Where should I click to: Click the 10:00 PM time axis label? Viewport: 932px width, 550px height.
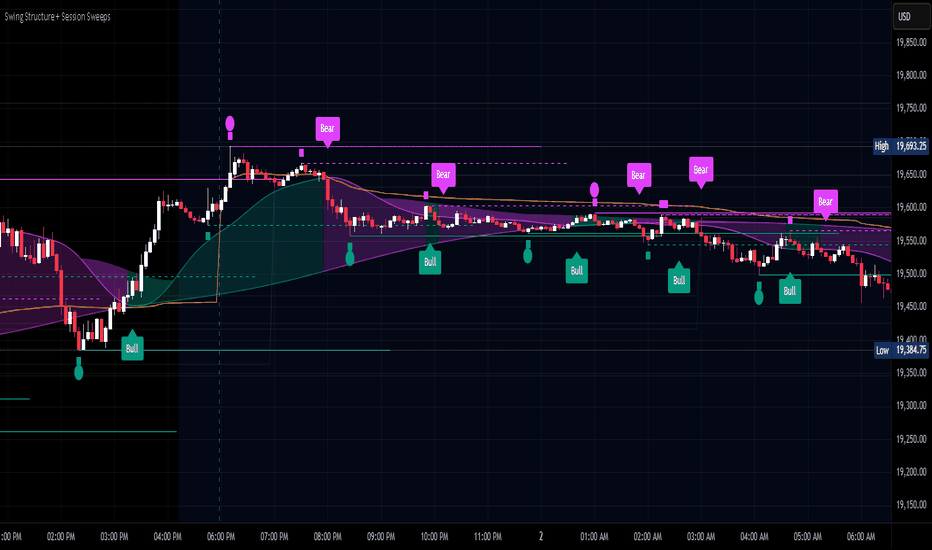tap(434, 536)
